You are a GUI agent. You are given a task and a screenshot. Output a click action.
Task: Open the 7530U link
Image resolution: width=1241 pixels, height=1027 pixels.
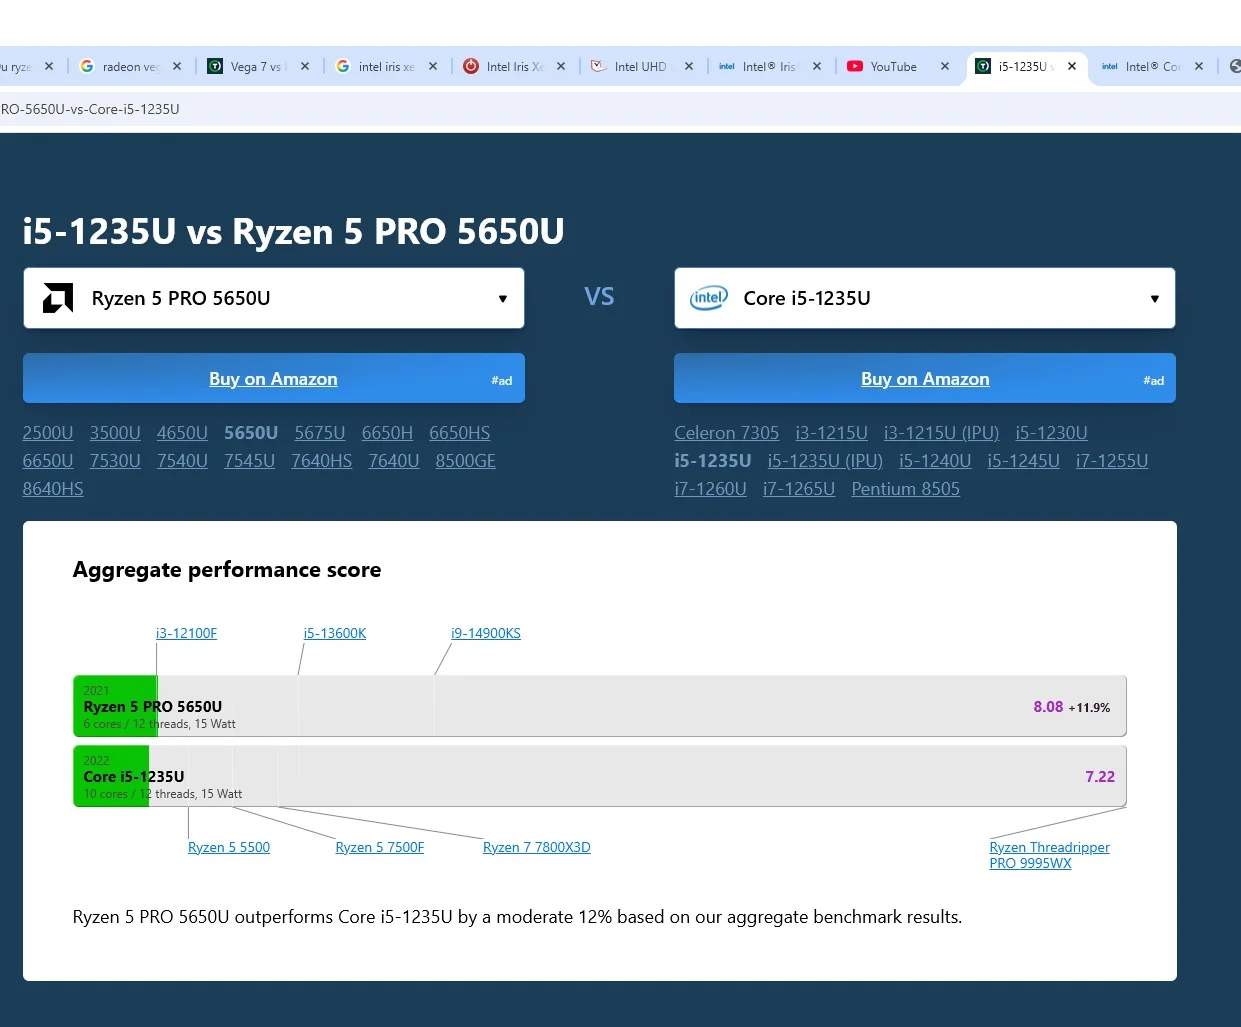[115, 461]
